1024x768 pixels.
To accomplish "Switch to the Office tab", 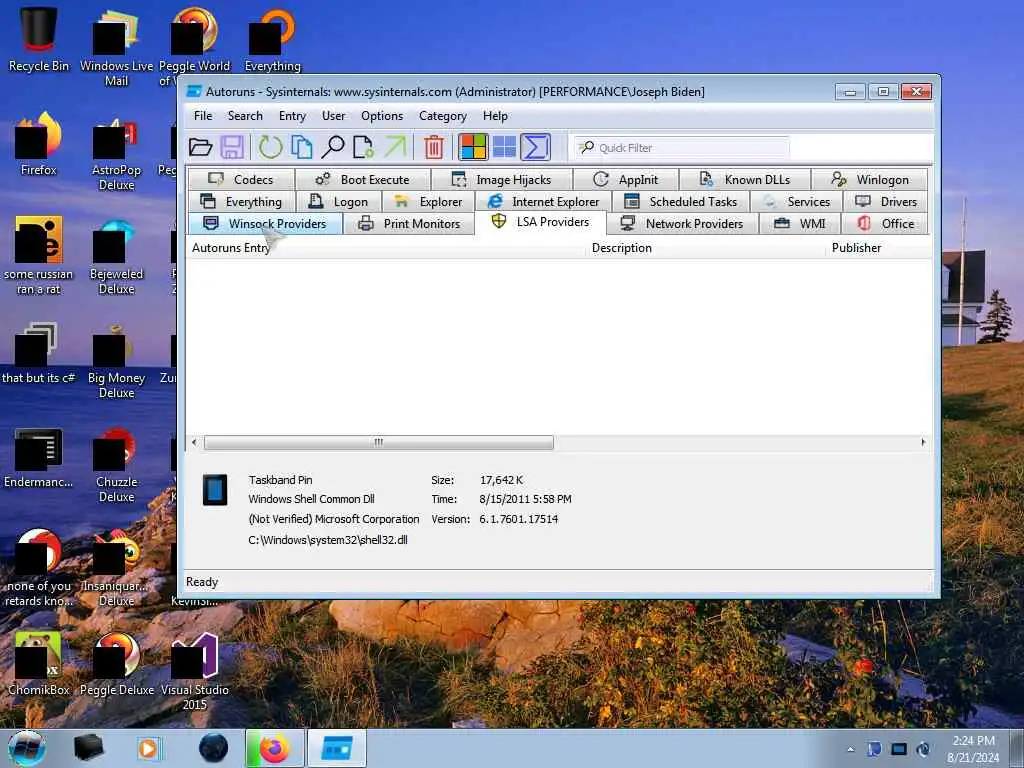I will 886,223.
